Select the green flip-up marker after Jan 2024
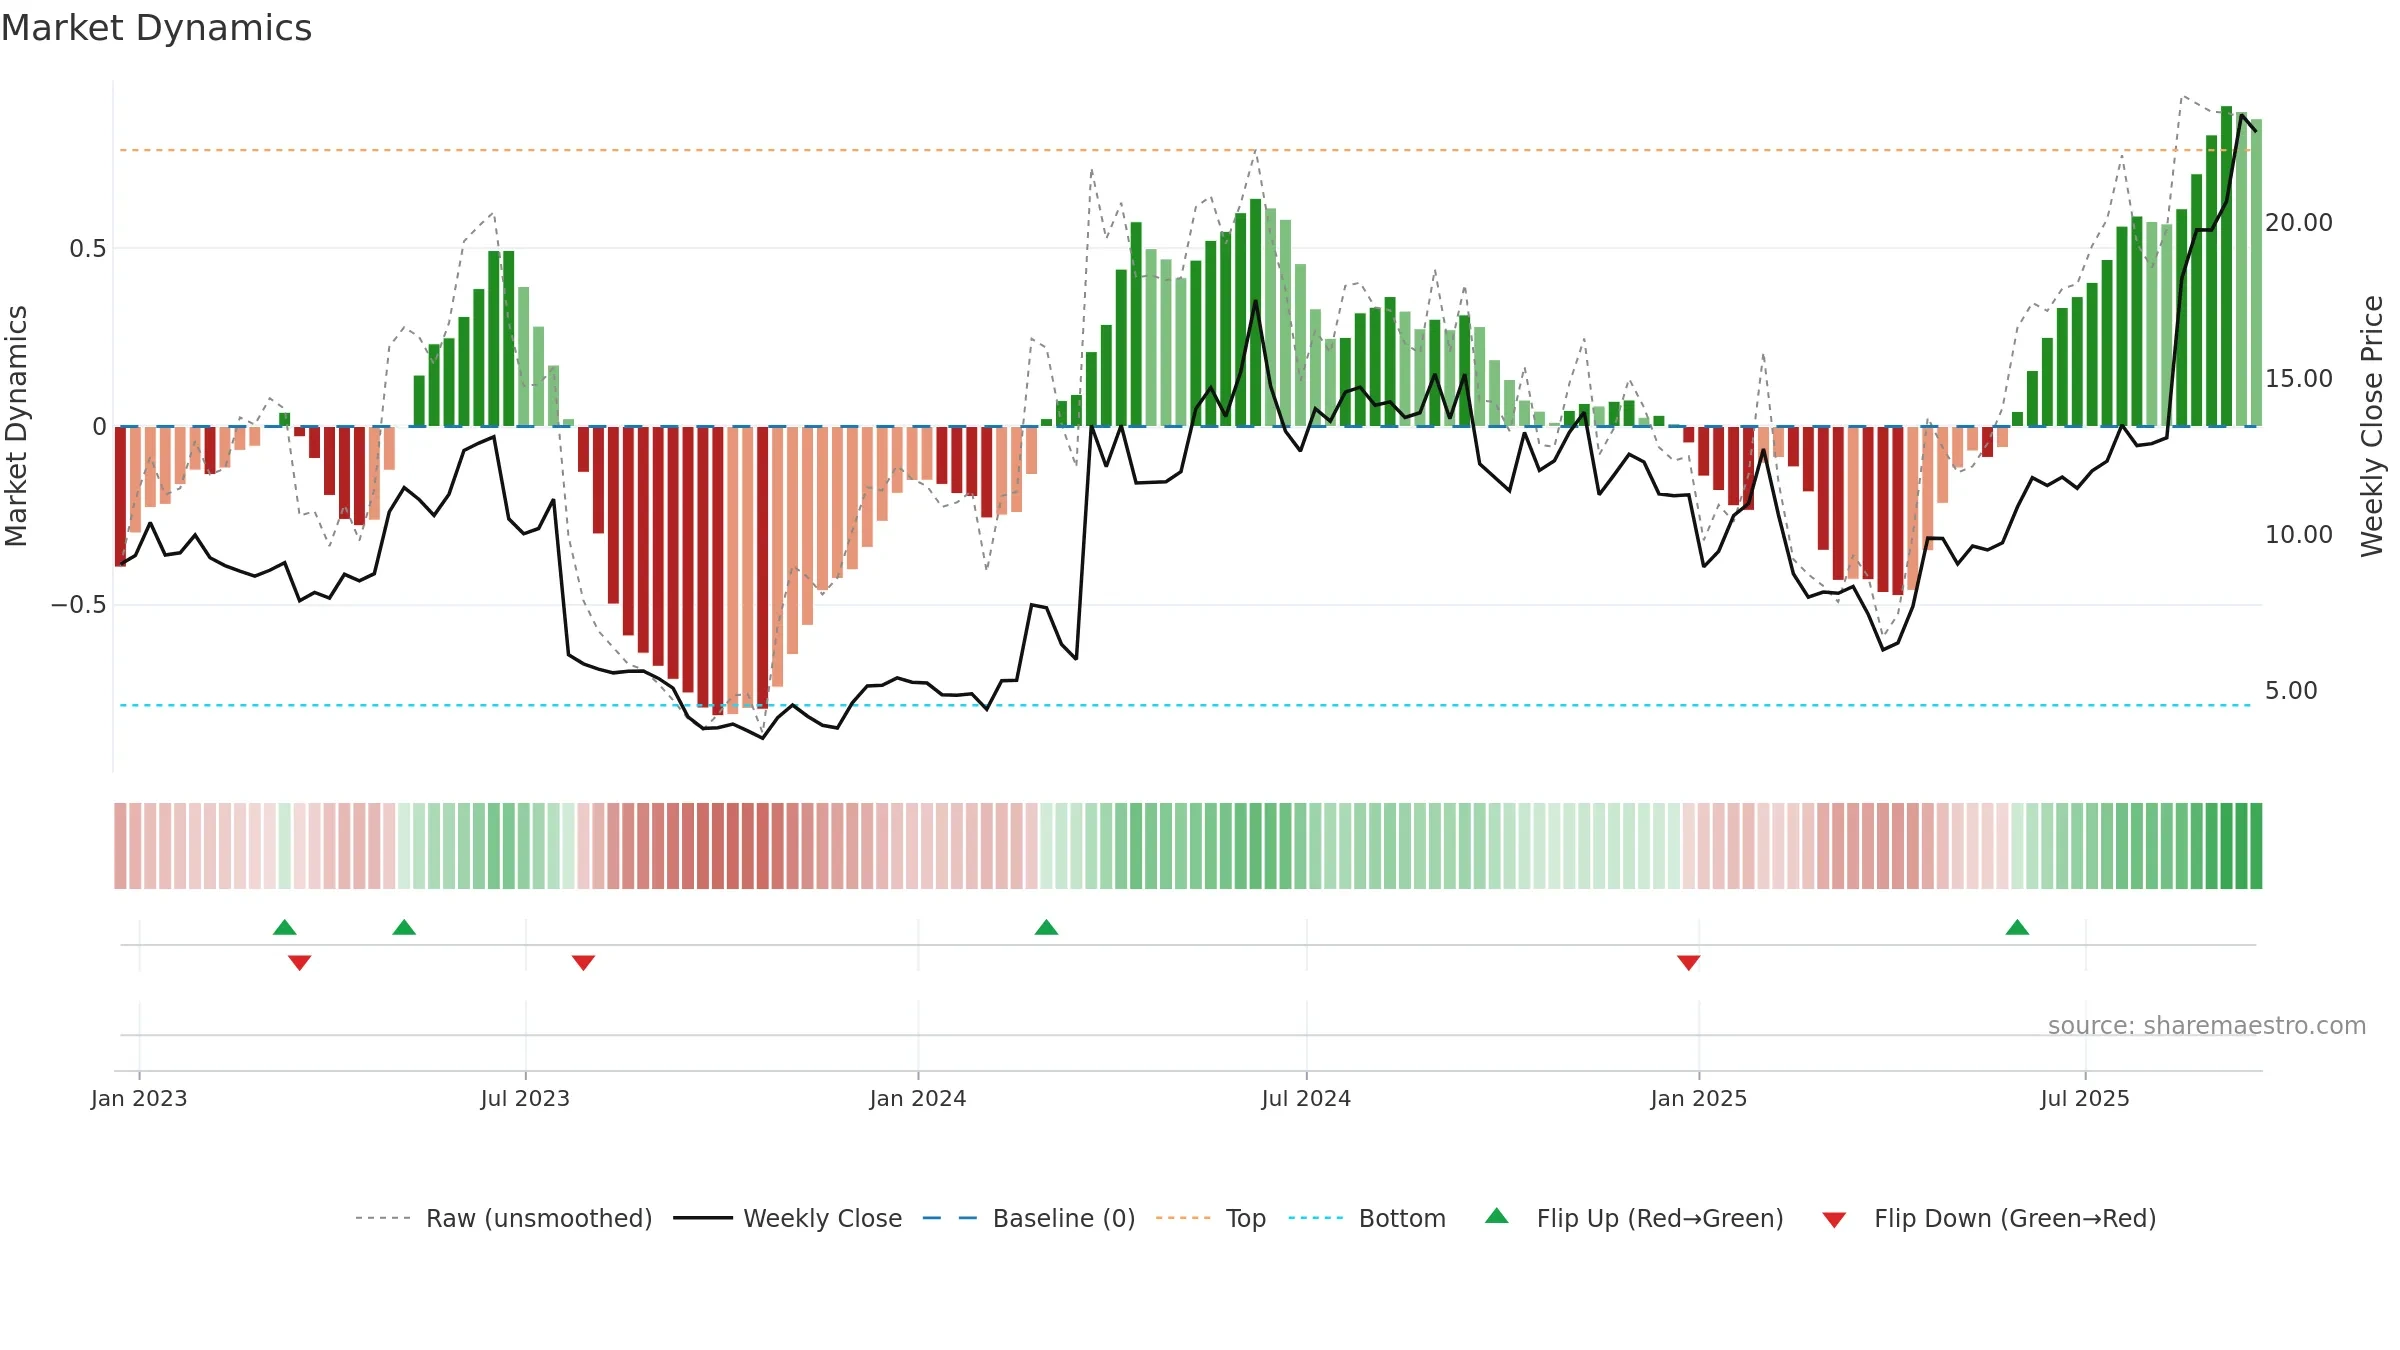 point(1046,927)
